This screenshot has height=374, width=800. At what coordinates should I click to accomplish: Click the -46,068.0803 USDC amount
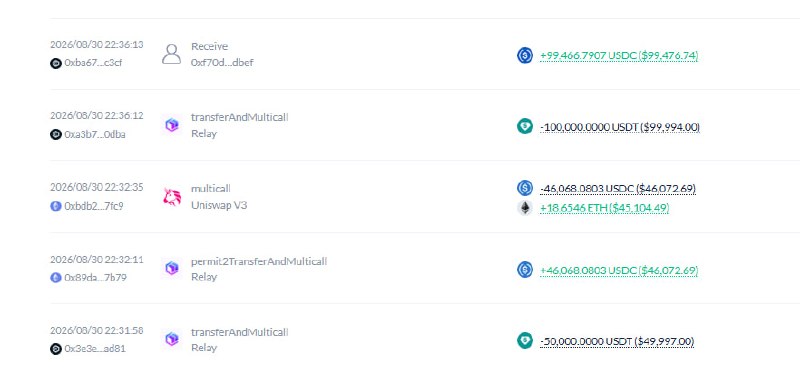(618, 189)
